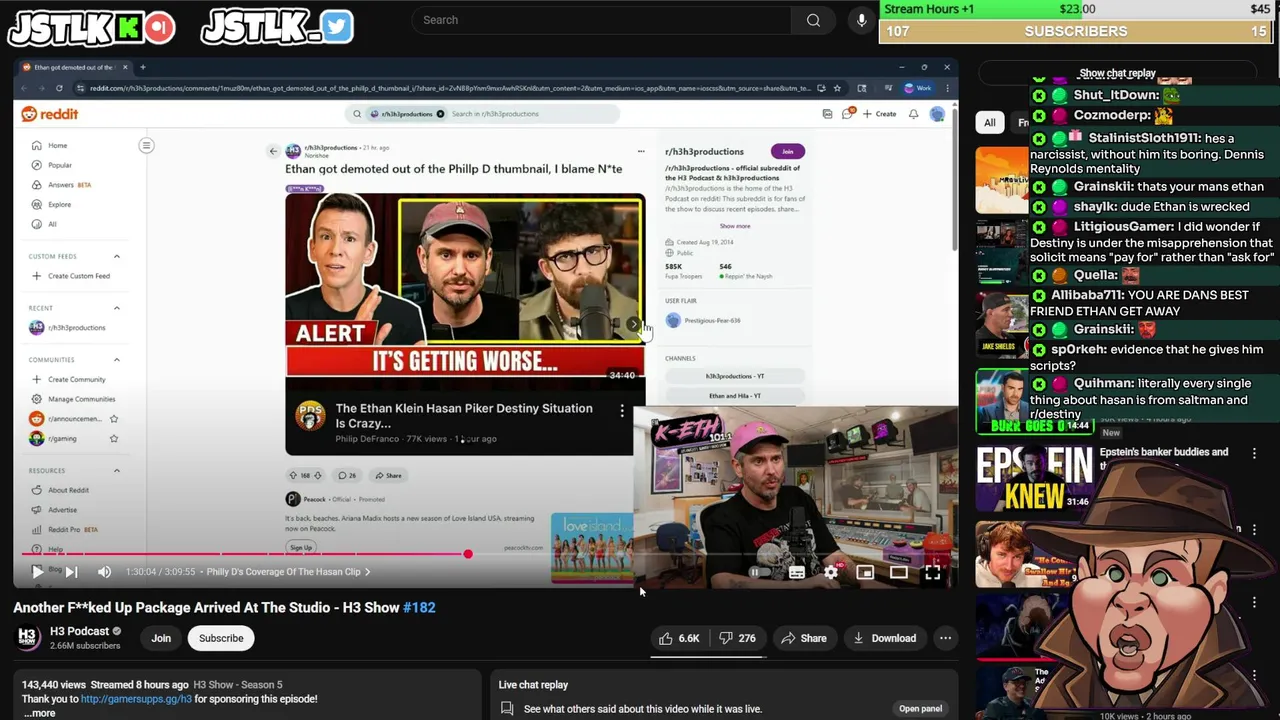The width and height of the screenshot is (1280, 720).
Task: Collapse the Reddit sidebar with hamburger button
Action: 146,146
